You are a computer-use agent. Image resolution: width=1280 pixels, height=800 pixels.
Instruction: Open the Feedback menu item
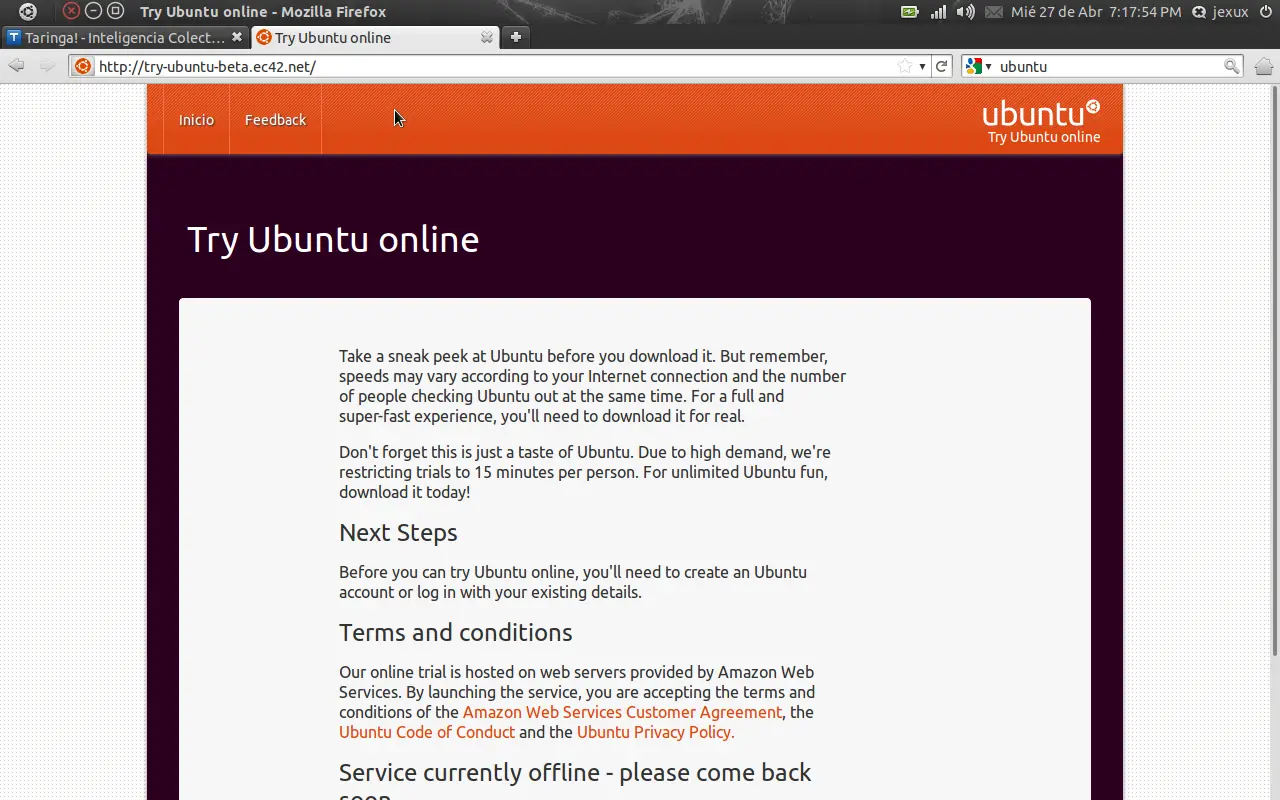tap(275, 120)
